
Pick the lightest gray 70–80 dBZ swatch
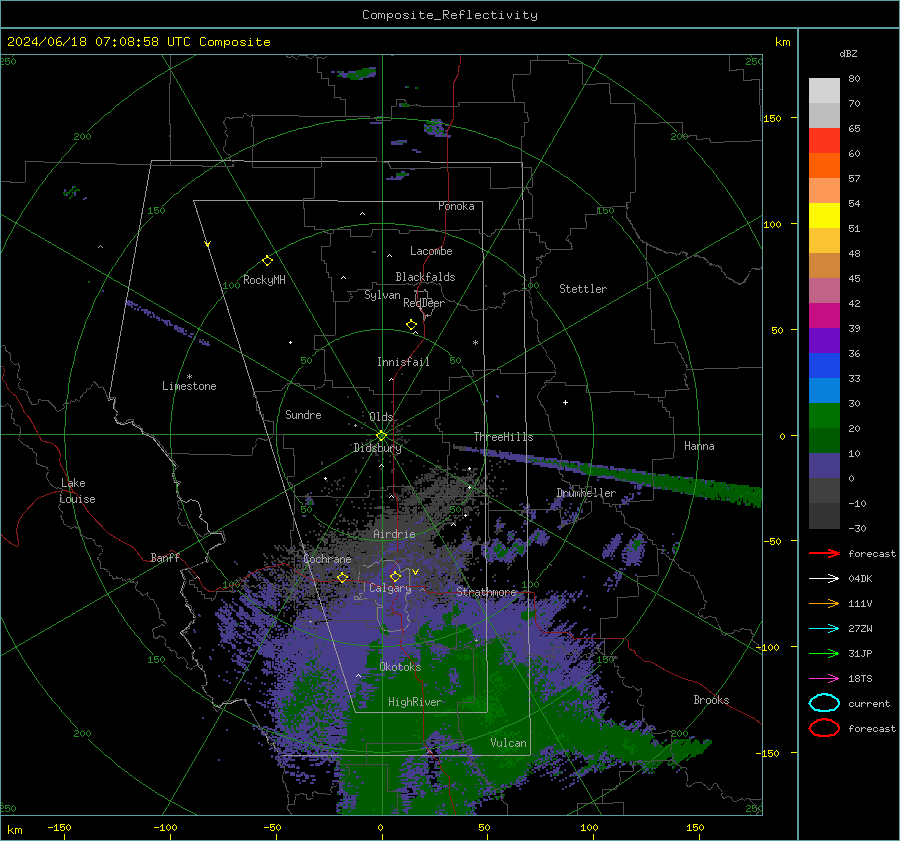(x=824, y=91)
